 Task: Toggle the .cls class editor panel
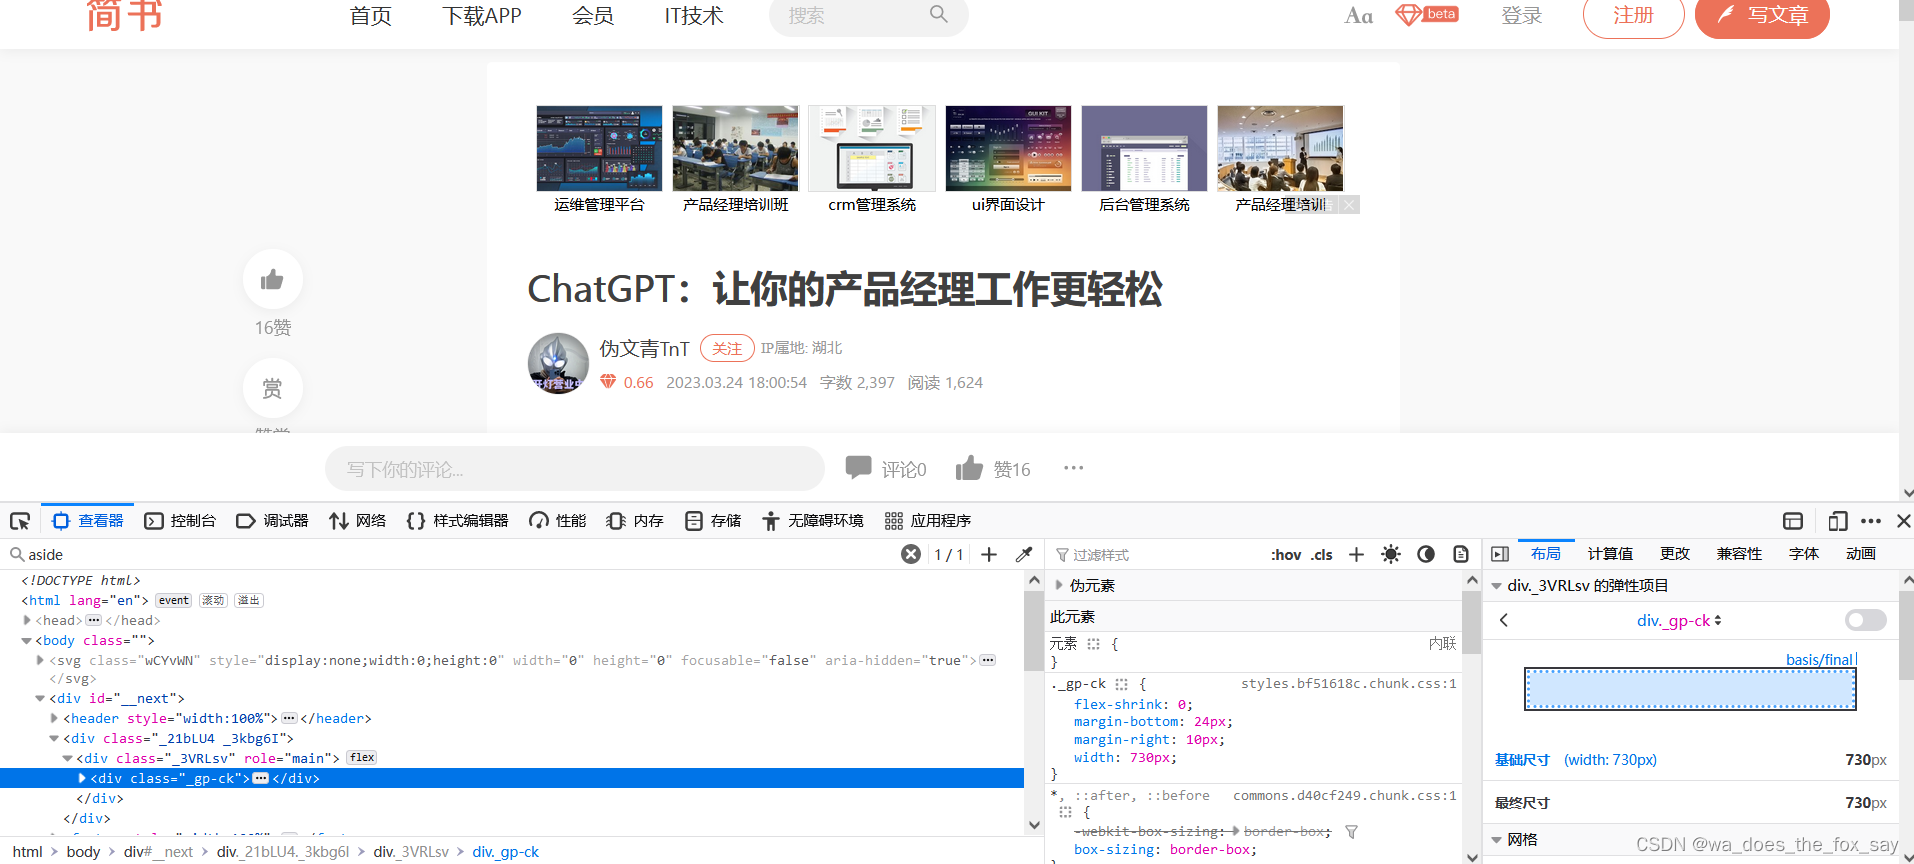[1322, 555]
